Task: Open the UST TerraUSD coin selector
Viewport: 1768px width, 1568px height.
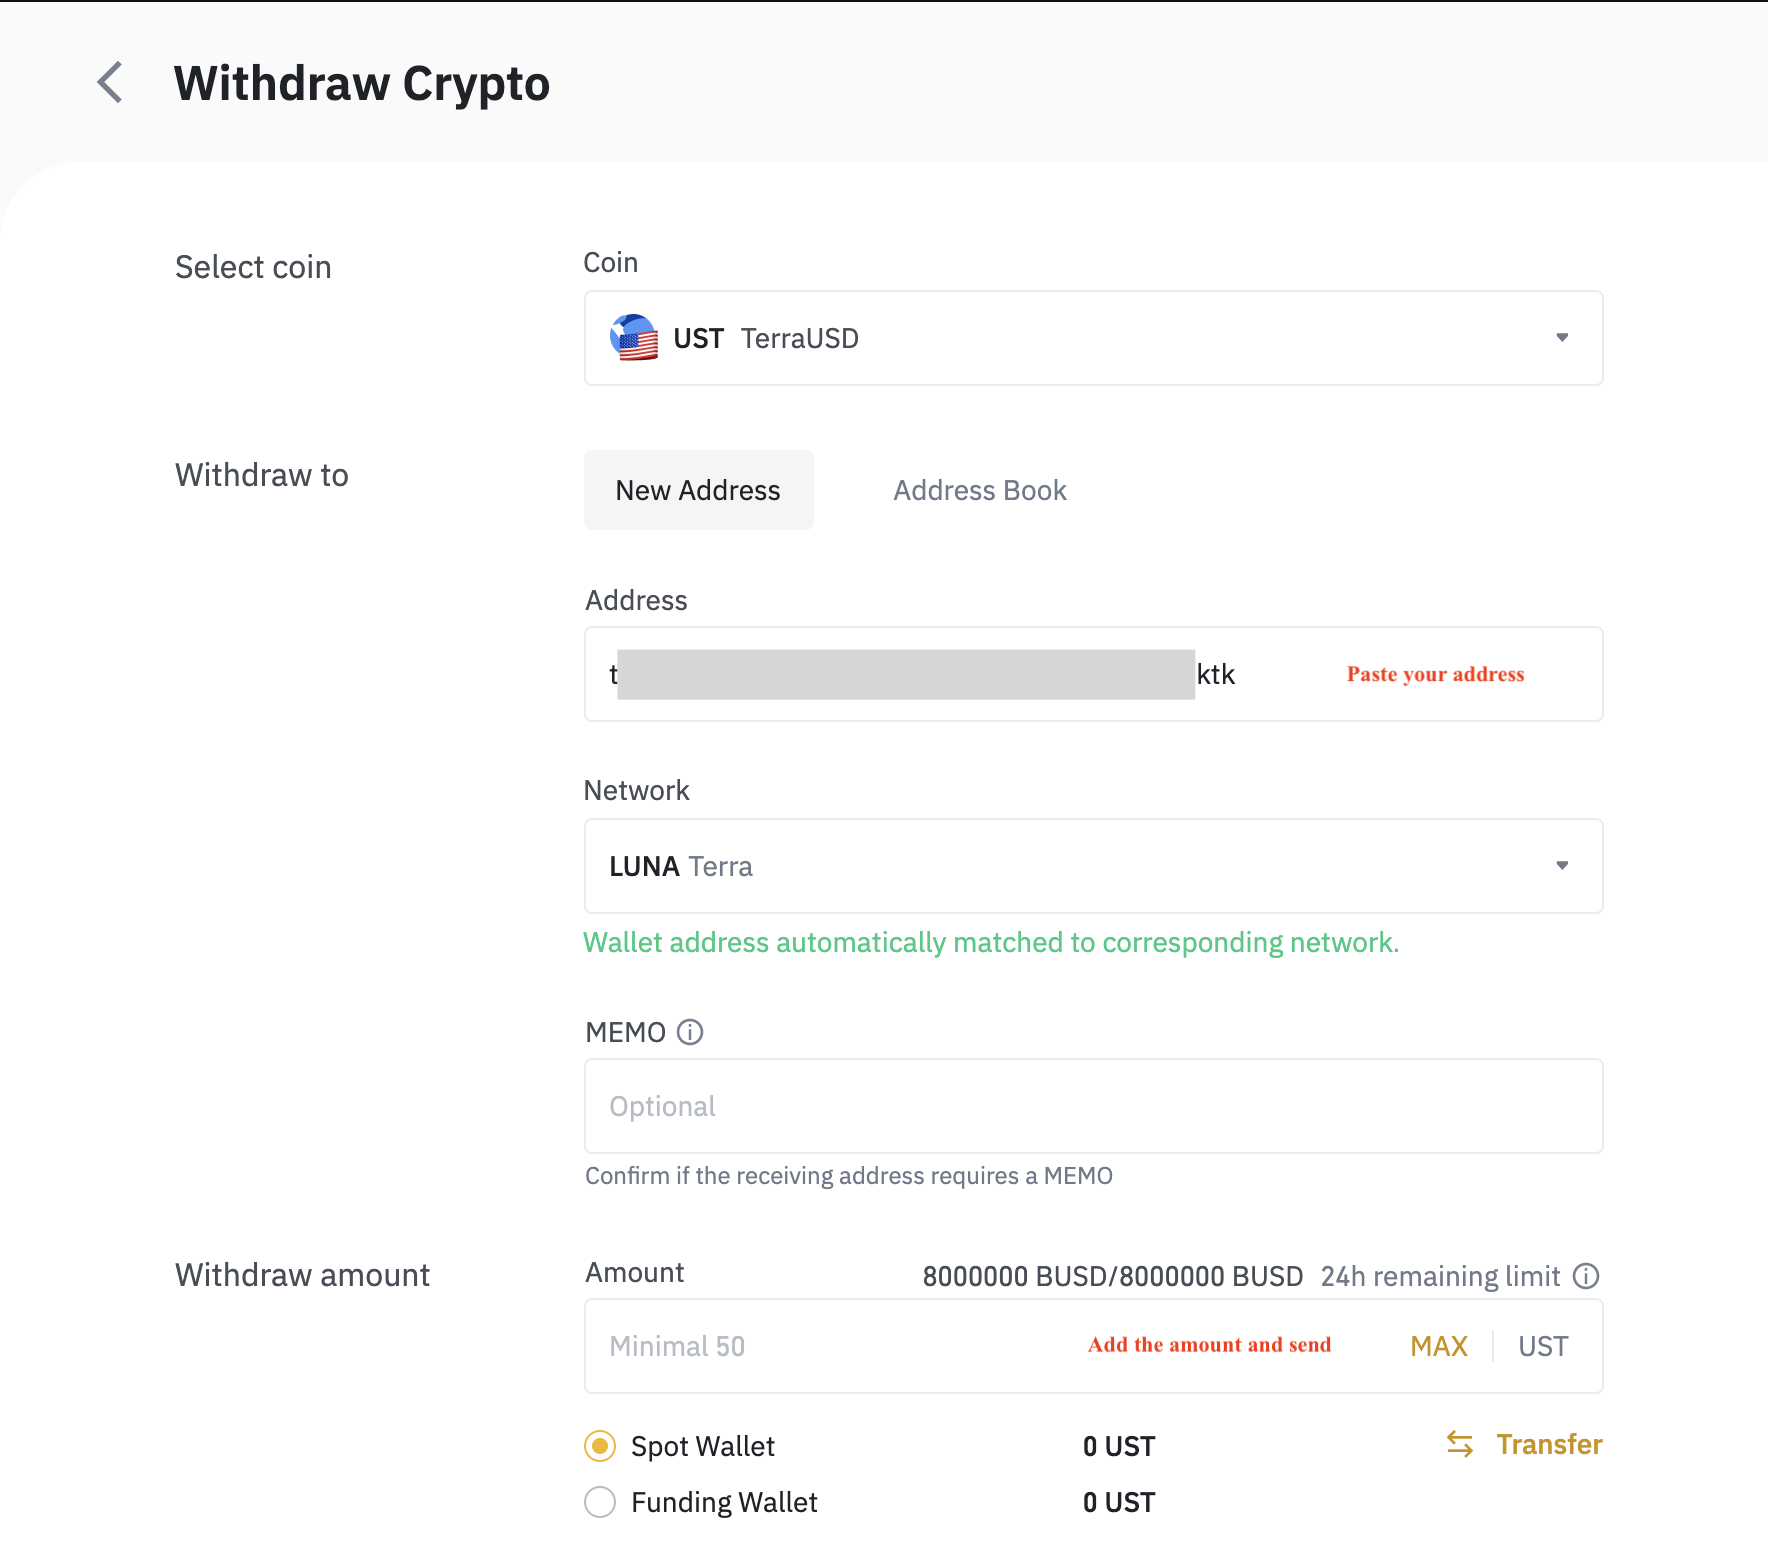Action: [x=1093, y=338]
